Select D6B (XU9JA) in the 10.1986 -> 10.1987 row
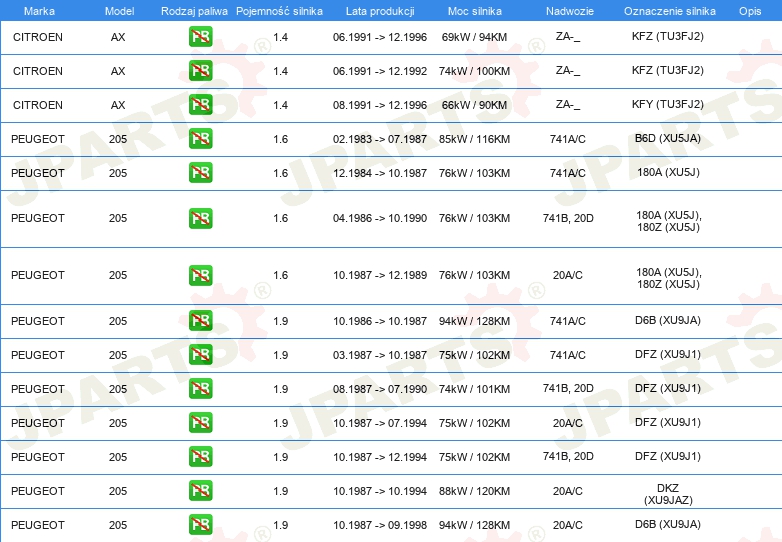782x542 pixels. (x=668, y=320)
